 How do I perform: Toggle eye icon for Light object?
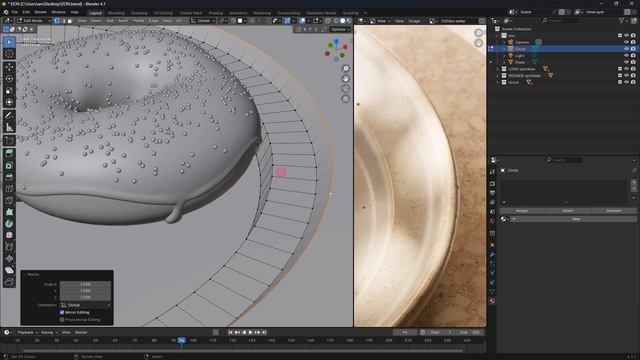point(626,56)
